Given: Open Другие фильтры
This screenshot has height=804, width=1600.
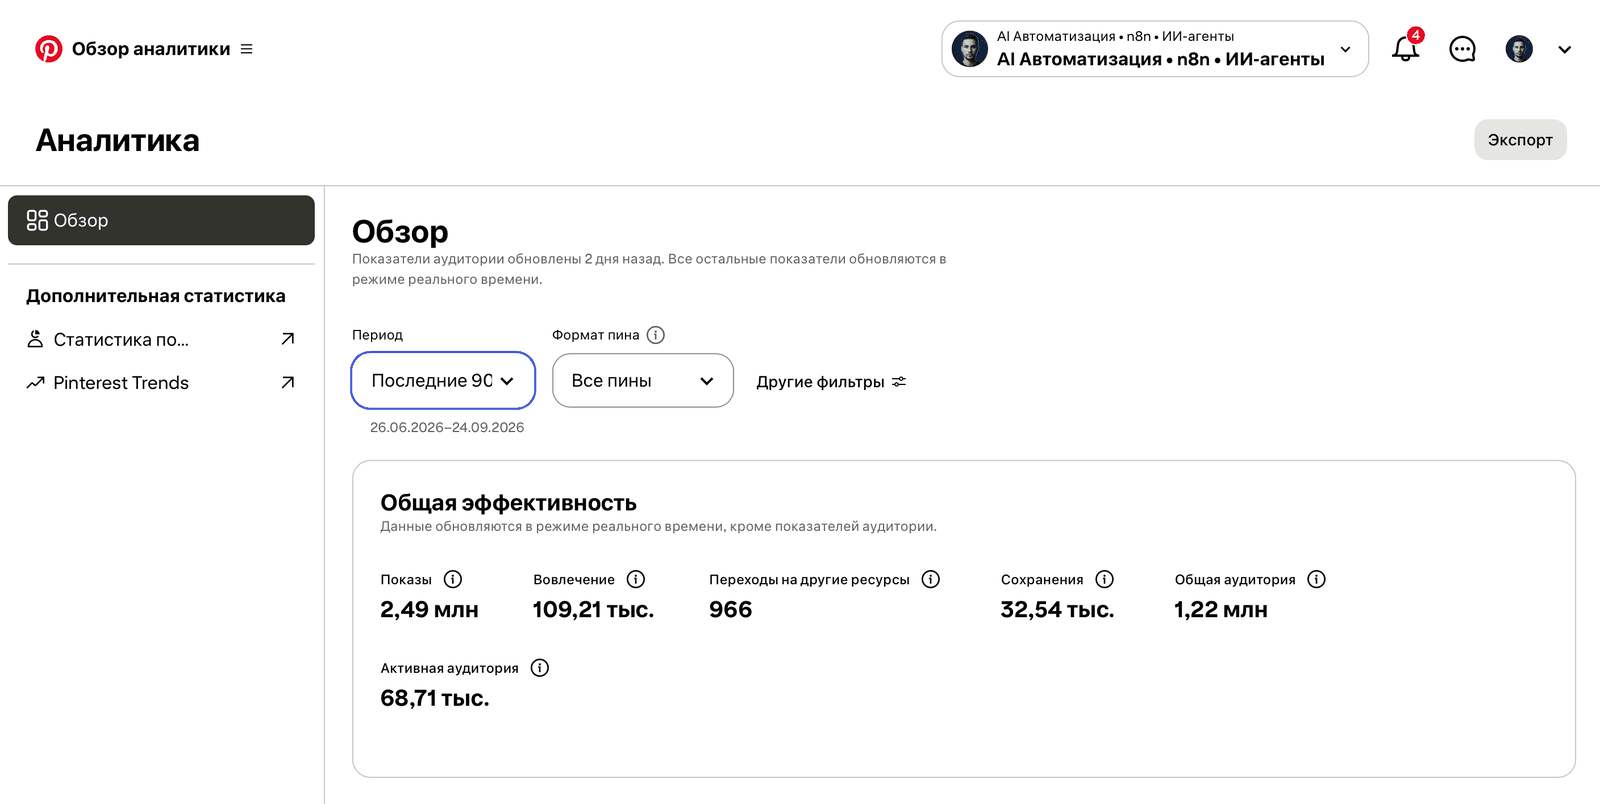Looking at the screenshot, I should pos(831,382).
